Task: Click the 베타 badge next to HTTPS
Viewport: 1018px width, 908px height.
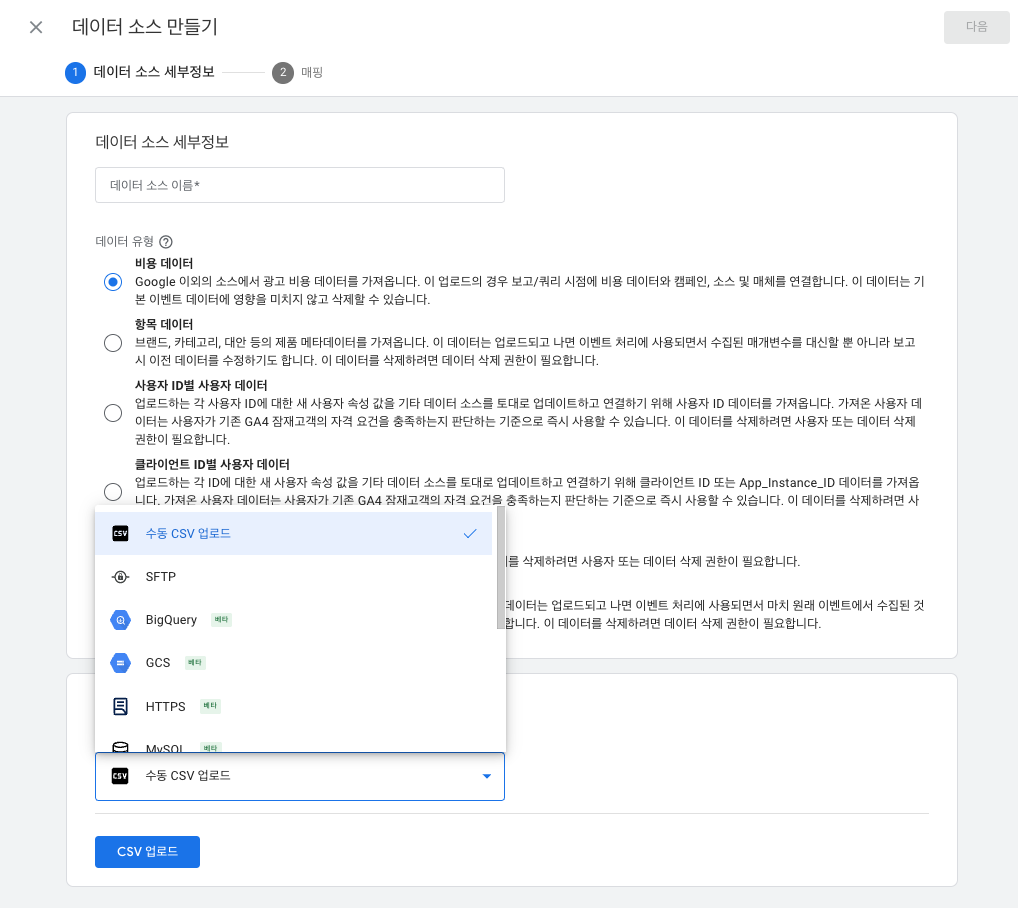Action: click(x=210, y=706)
